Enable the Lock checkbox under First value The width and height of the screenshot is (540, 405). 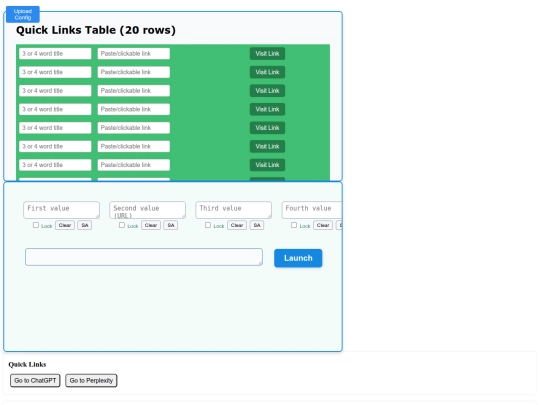[36, 225]
